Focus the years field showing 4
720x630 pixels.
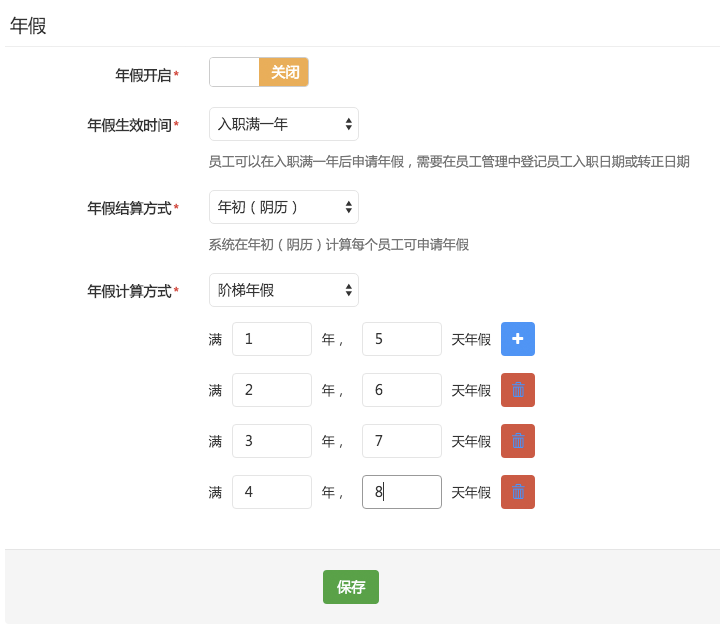coord(272,492)
